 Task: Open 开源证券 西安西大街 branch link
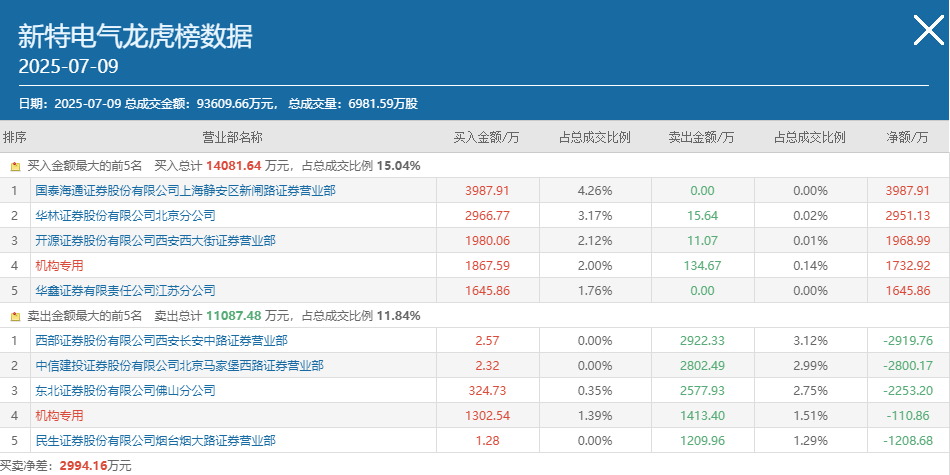coord(155,241)
